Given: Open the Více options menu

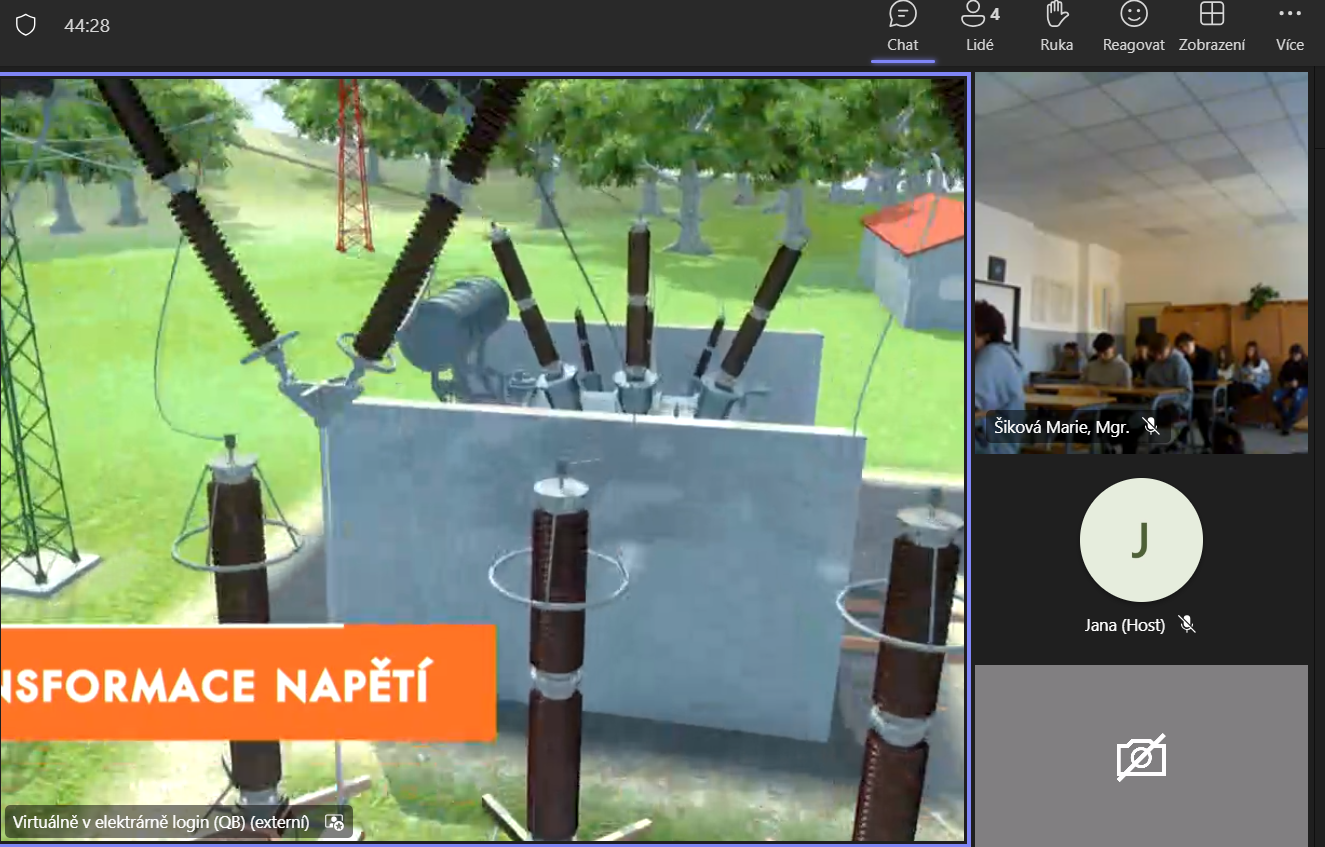Looking at the screenshot, I should [x=1289, y=27].
